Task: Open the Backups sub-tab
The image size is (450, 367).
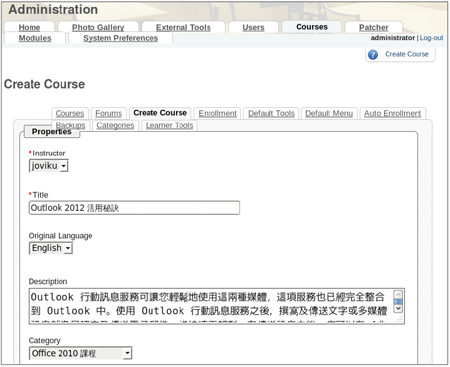Action: [70, 125]
